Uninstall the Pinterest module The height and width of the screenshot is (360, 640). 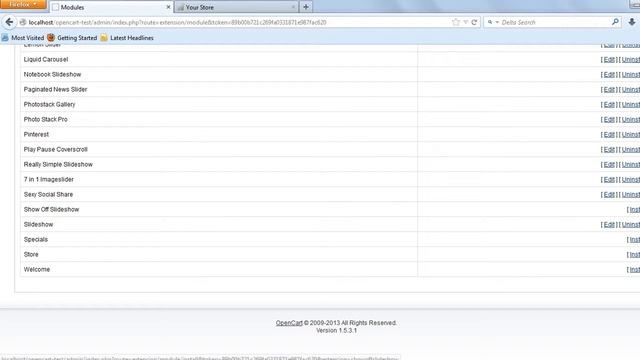(x=631, y=135)
